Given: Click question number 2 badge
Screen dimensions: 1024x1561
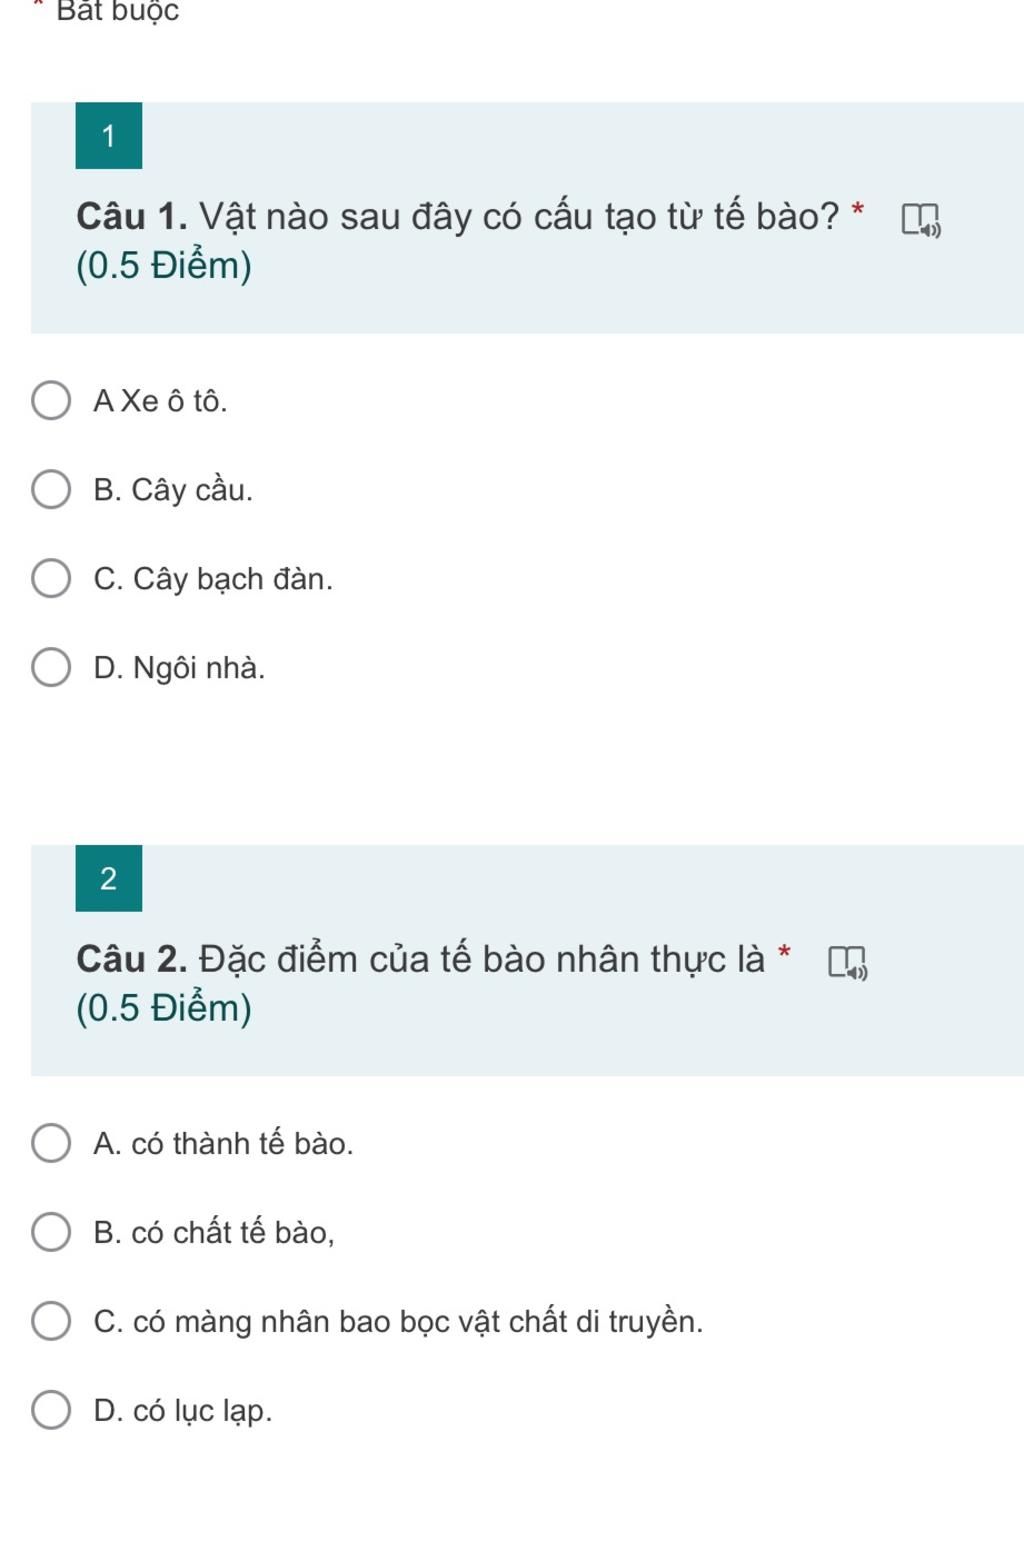Looking at the screenshot, I should click(x=109, y=878).
